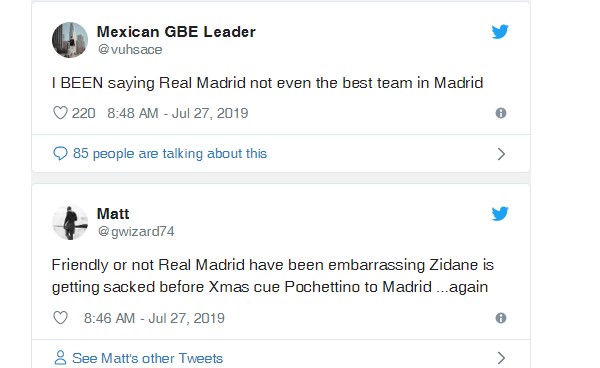Open Matt's profile avatar

pos(70,222)
